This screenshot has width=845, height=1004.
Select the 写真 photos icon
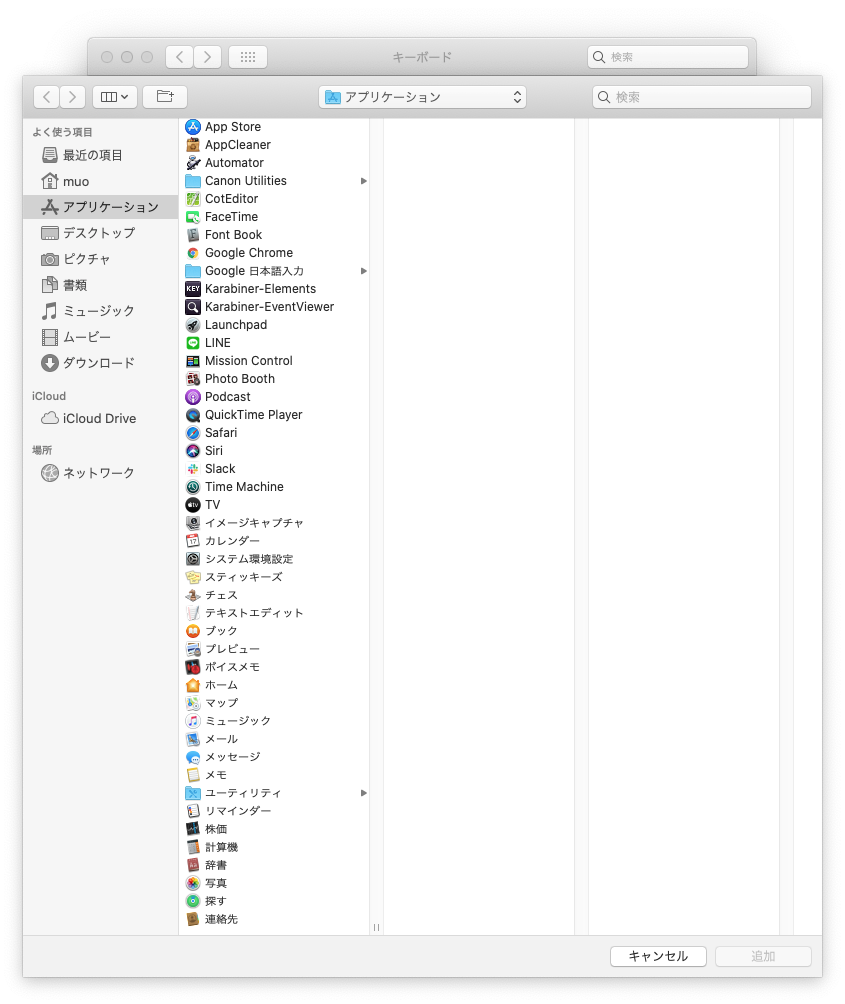(x=193, y=883)
